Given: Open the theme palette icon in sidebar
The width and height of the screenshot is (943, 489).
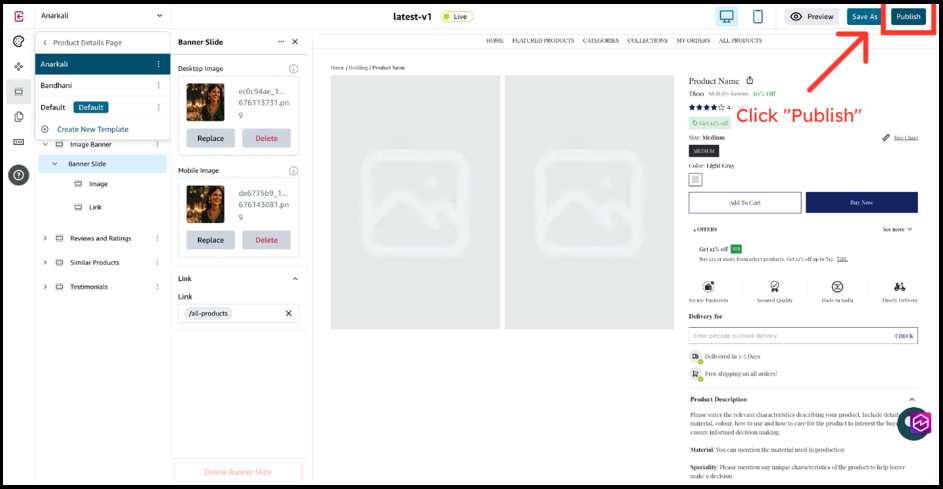Looking at the screenshot, I should (18, 41).
